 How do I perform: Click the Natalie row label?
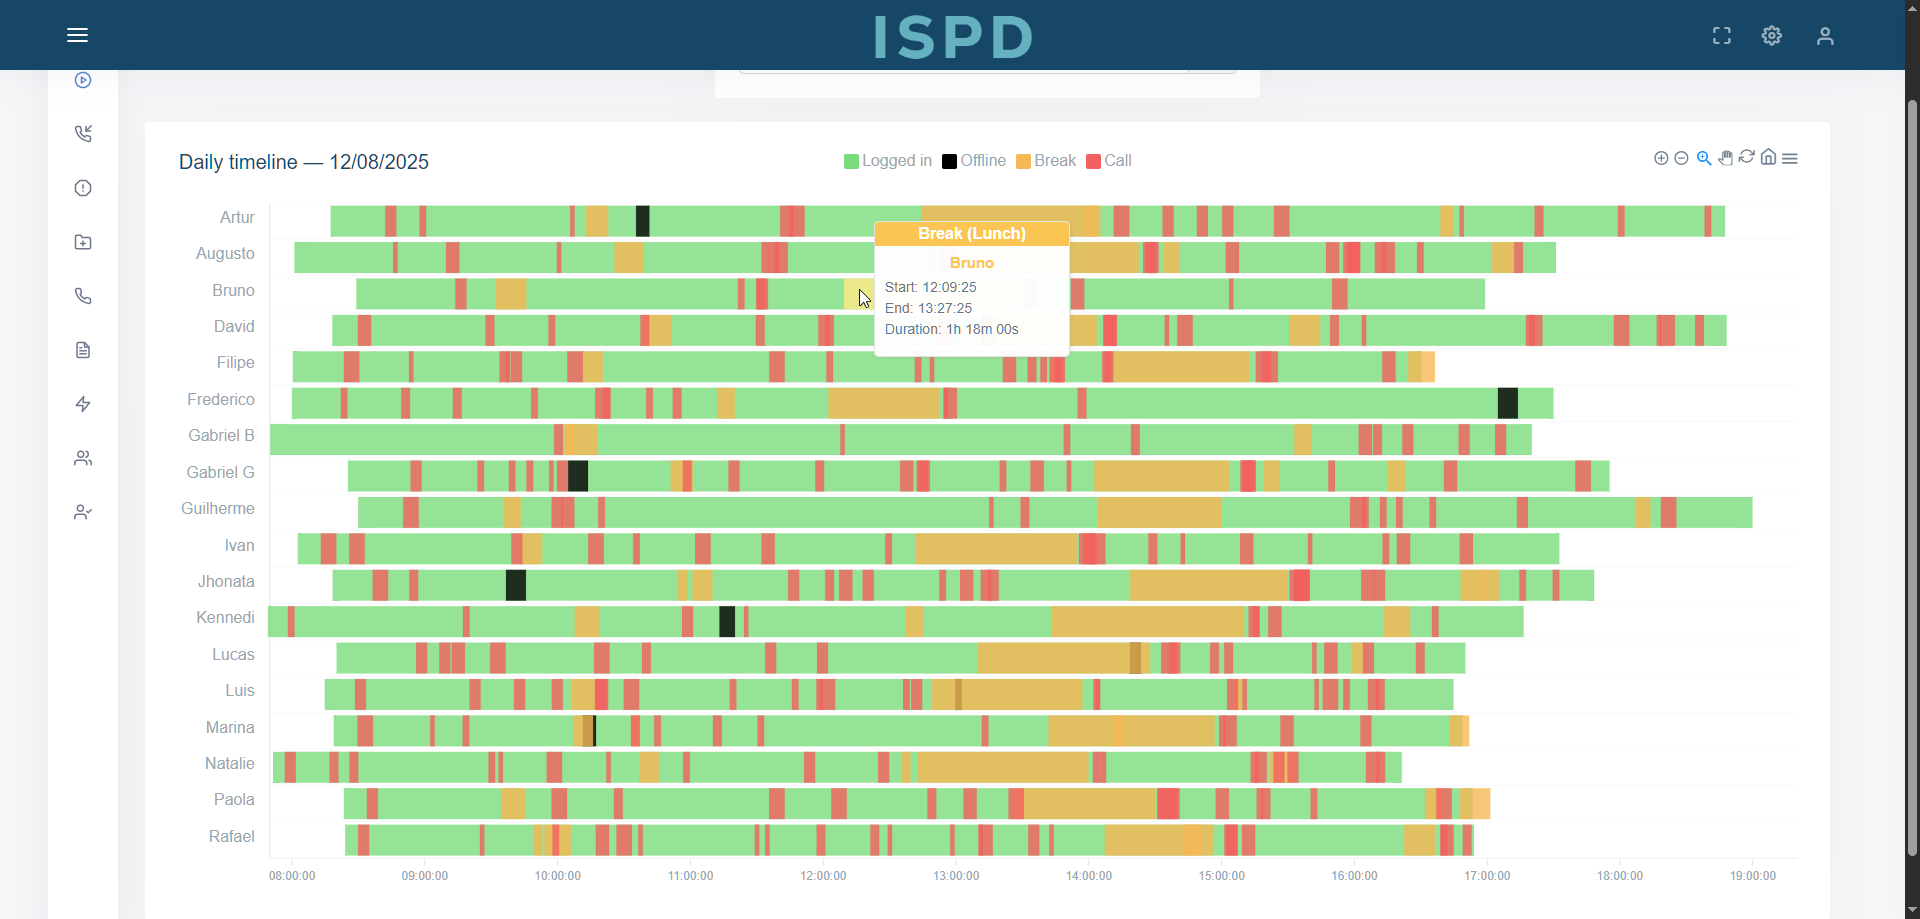coord(229,763)
